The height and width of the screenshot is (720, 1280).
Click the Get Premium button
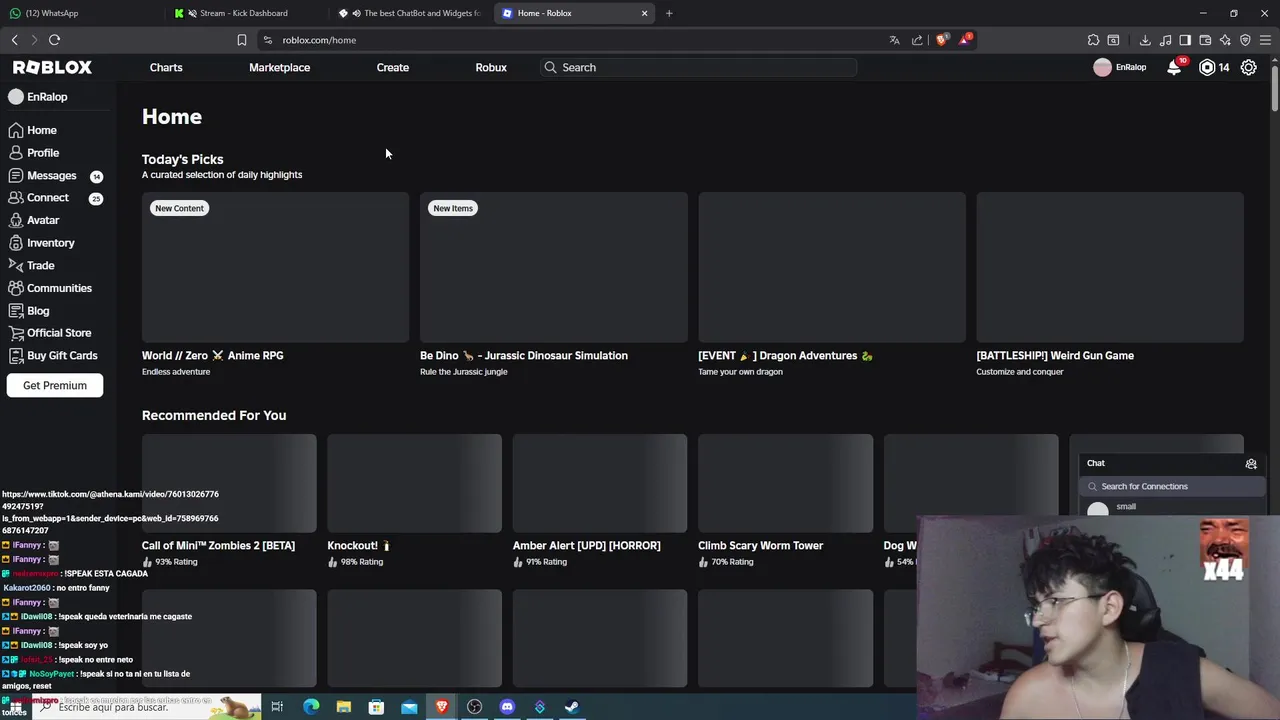[55, 385]
